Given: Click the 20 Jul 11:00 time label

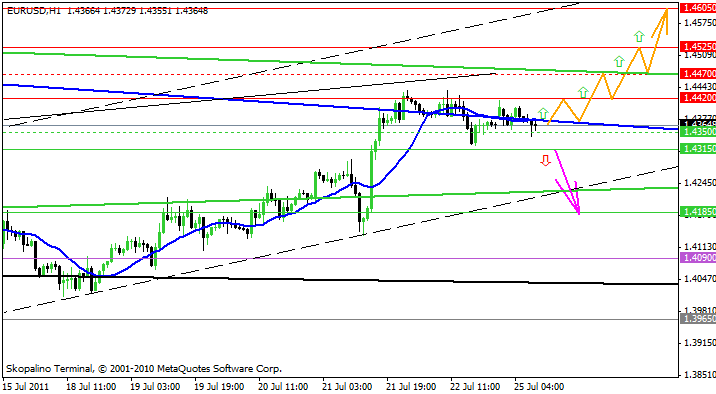Looking at the screenshot, I should point(284,387).
